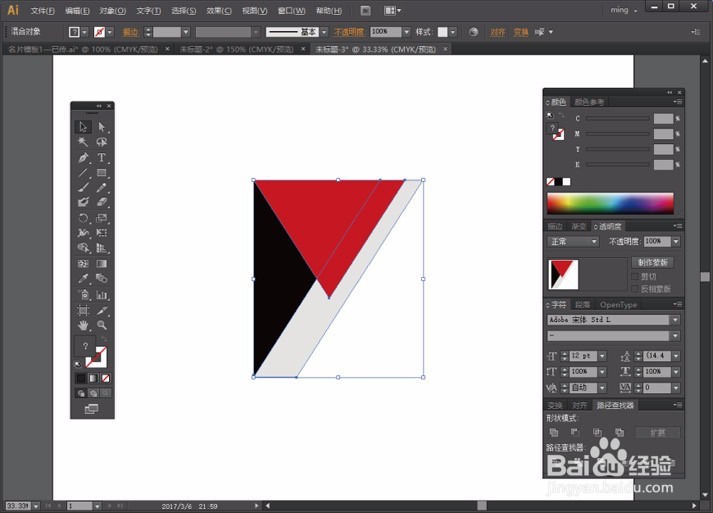This screenshot has height=513, width=713.
Task: Select the Artboard tool
Action: point(83,311)
